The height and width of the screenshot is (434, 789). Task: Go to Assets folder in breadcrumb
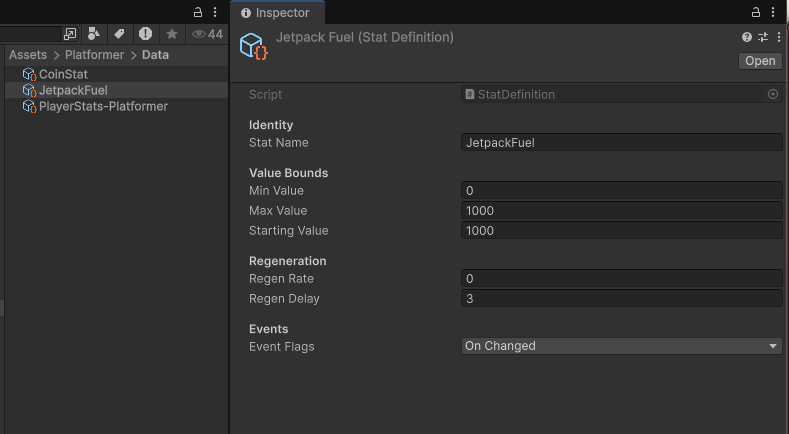28,55
